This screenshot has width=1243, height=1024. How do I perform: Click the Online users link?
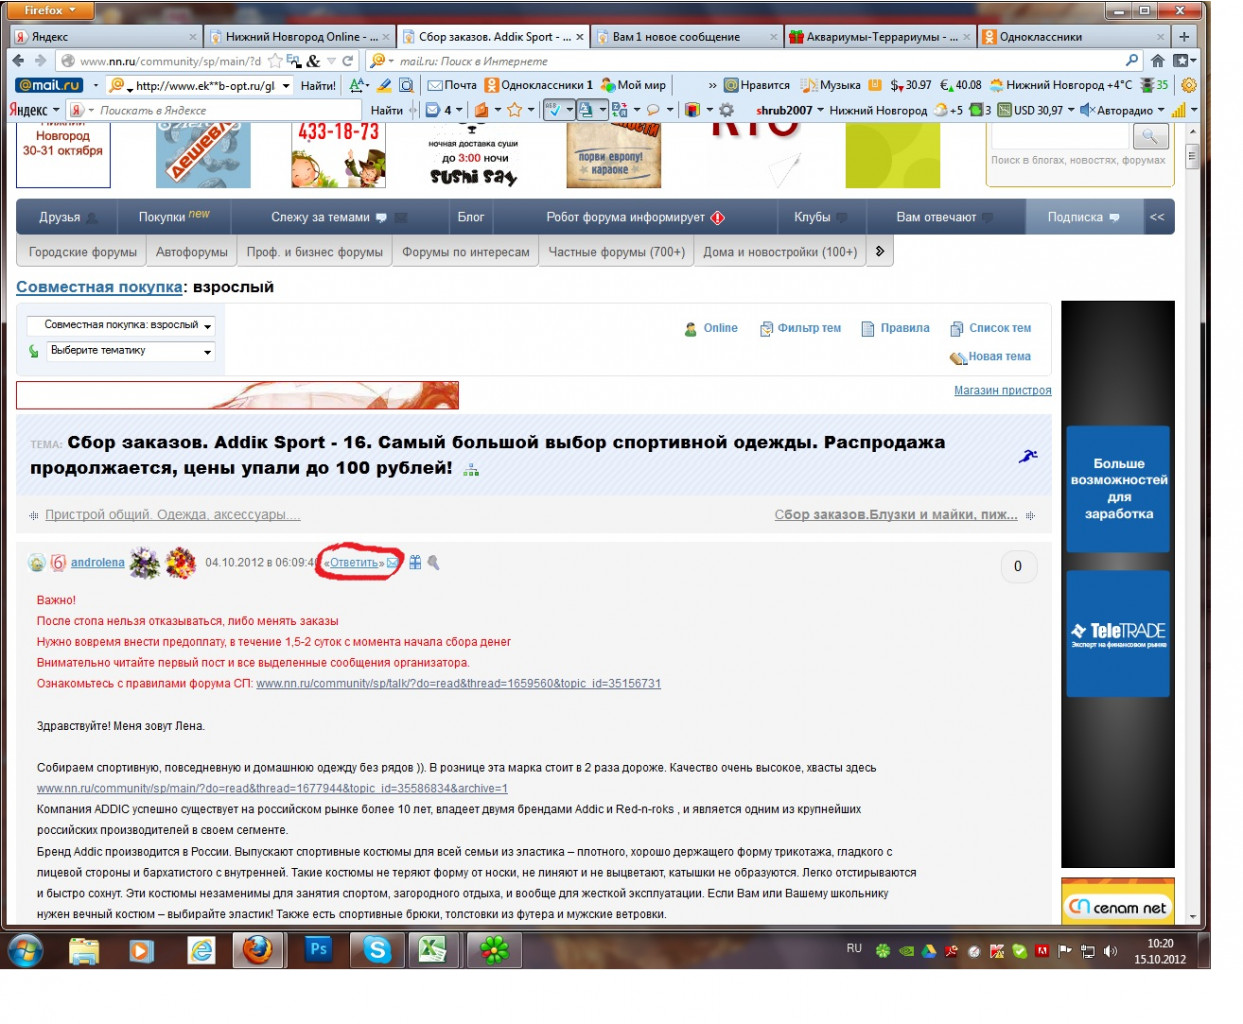[711, 328]
